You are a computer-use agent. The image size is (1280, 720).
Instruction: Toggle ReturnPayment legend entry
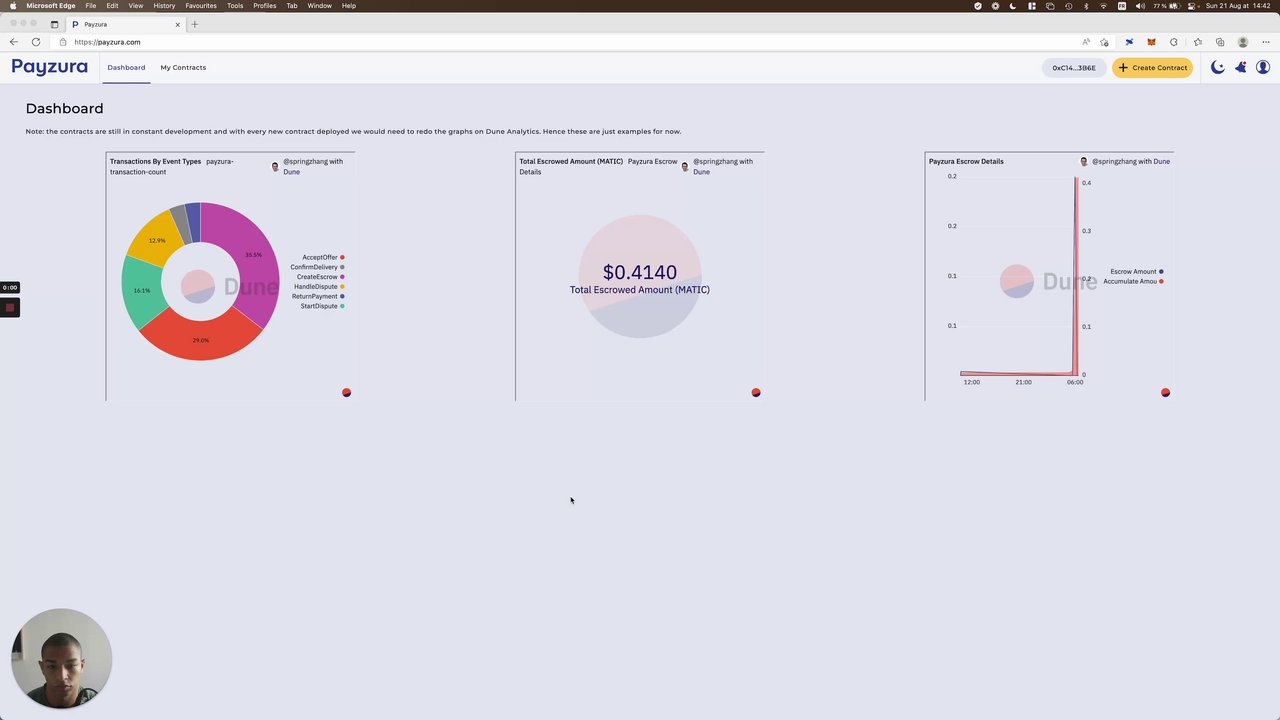point(318,296)
